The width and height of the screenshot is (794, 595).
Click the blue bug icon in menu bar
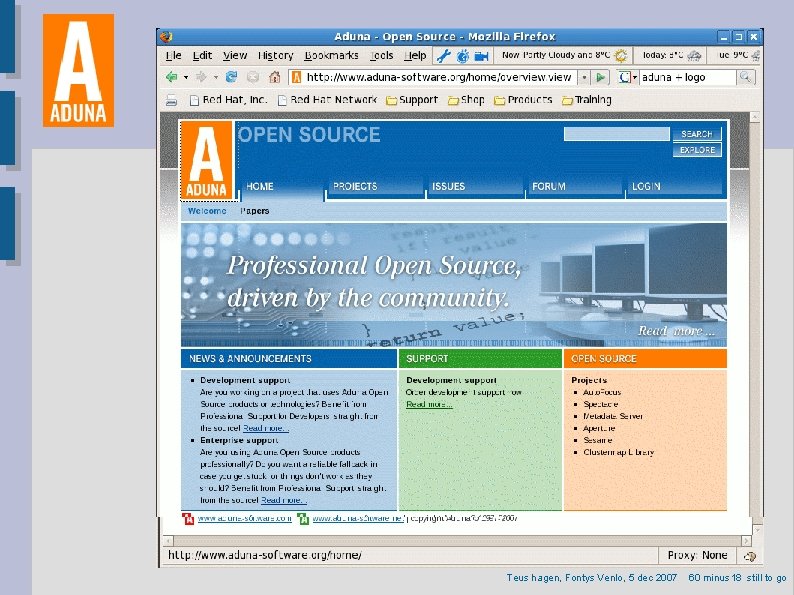[x=463, y=56]
